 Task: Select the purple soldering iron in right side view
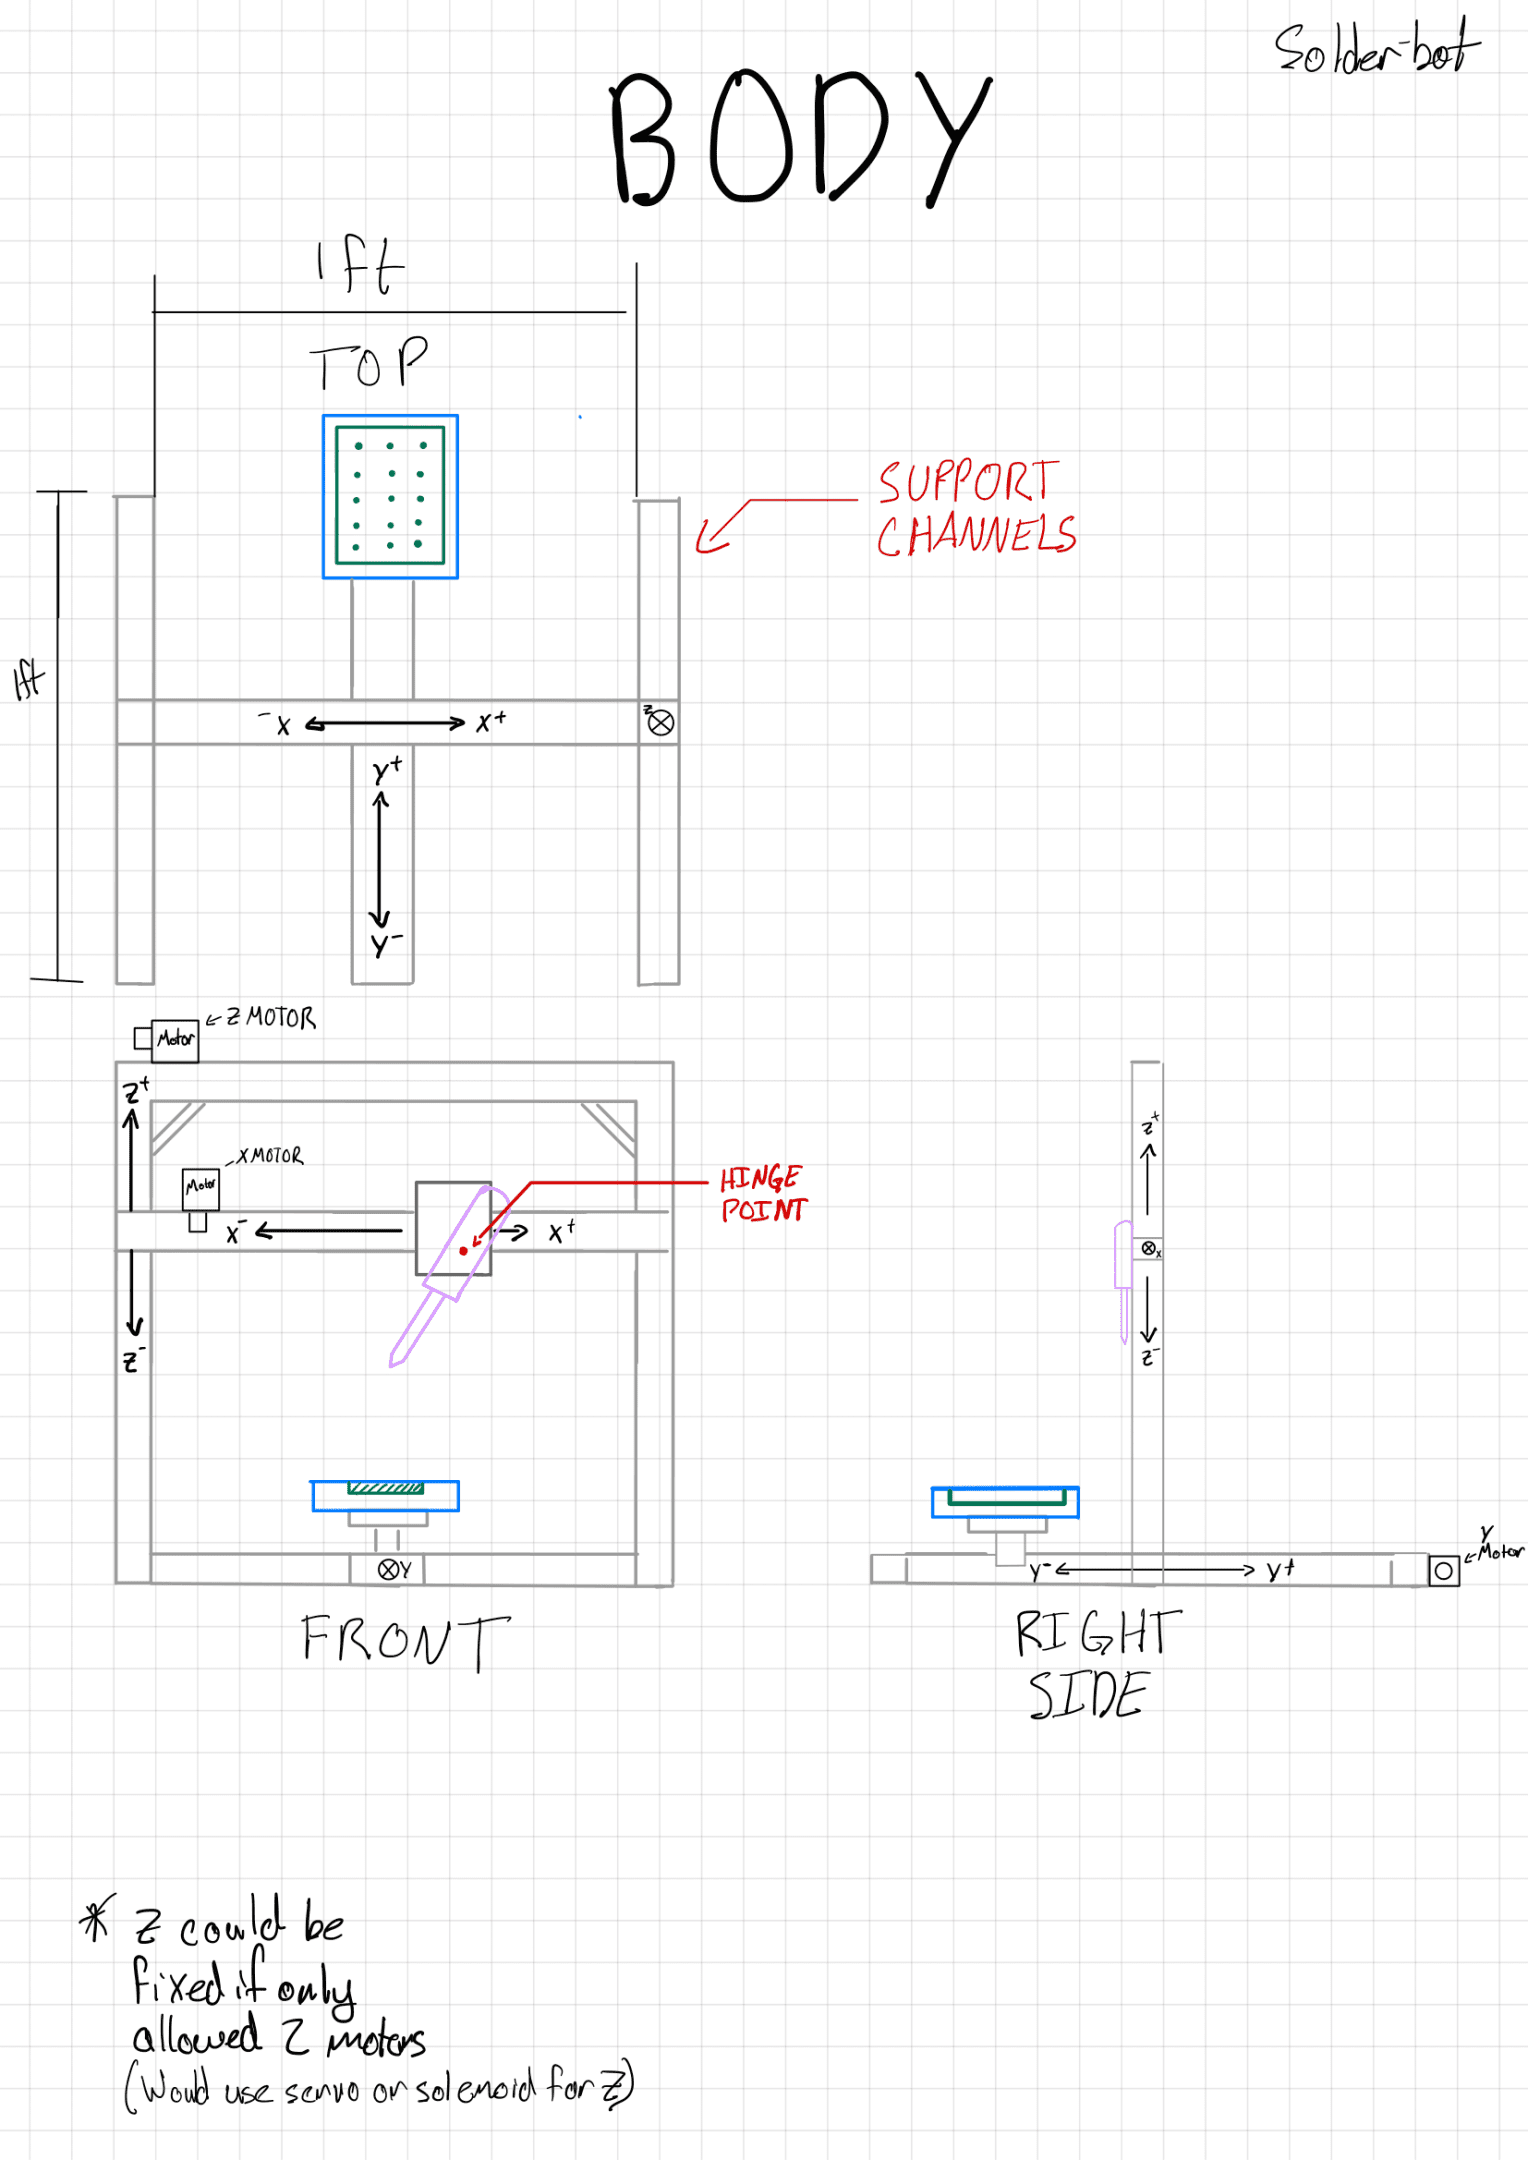coord(1123,1281)
